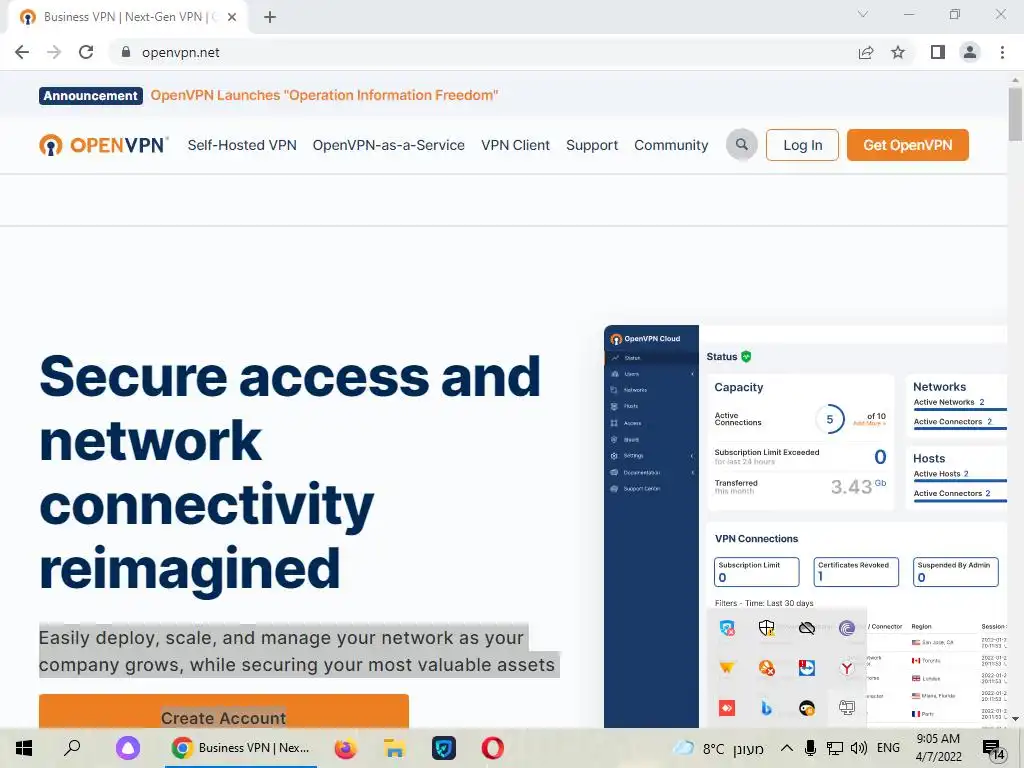Open the Chrome three-dot menu
Viewport: 1024px width, 768px height.
[x=1002, y=52]
